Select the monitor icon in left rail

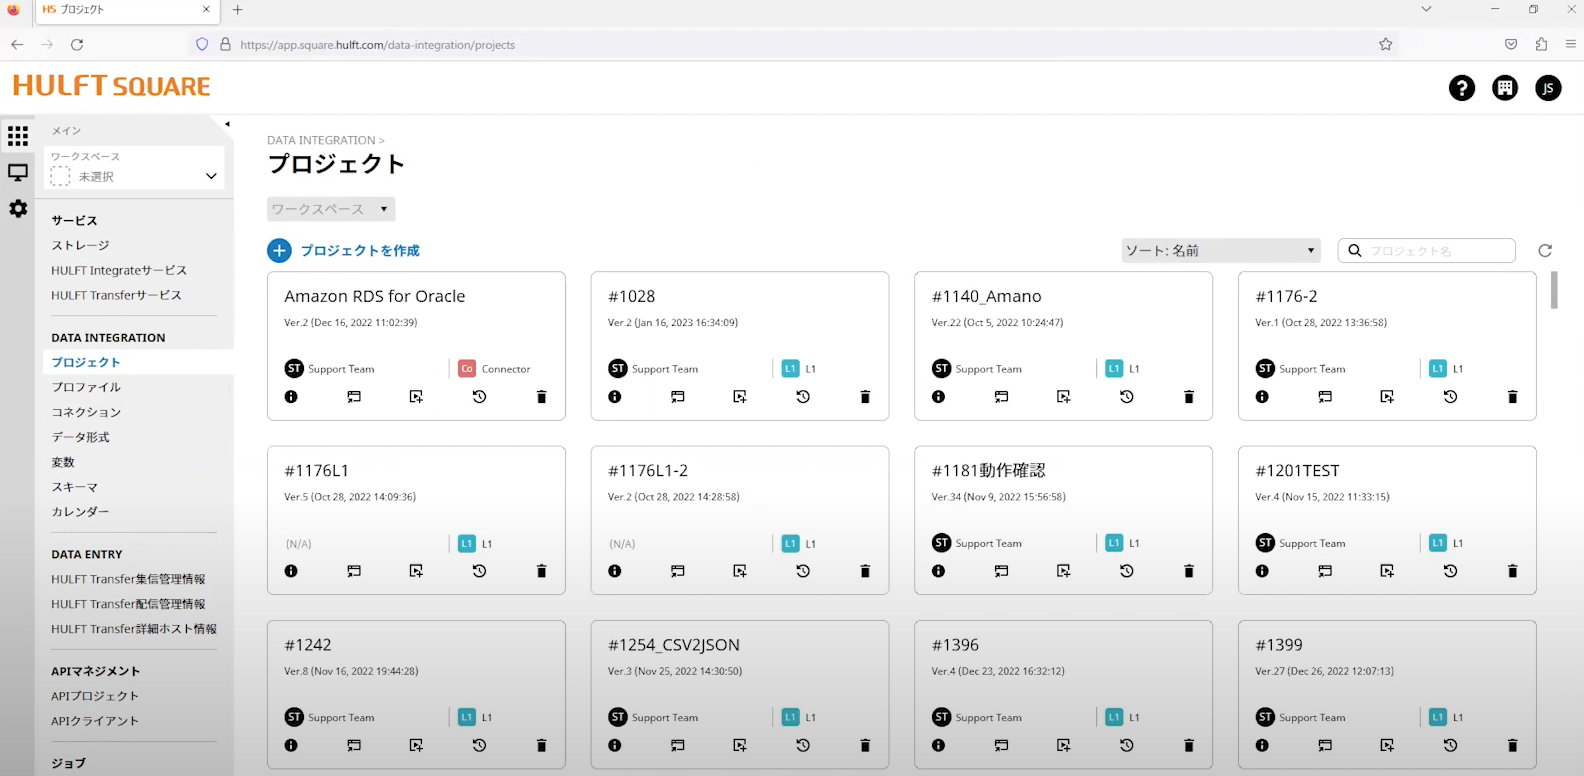coord(18,172)
